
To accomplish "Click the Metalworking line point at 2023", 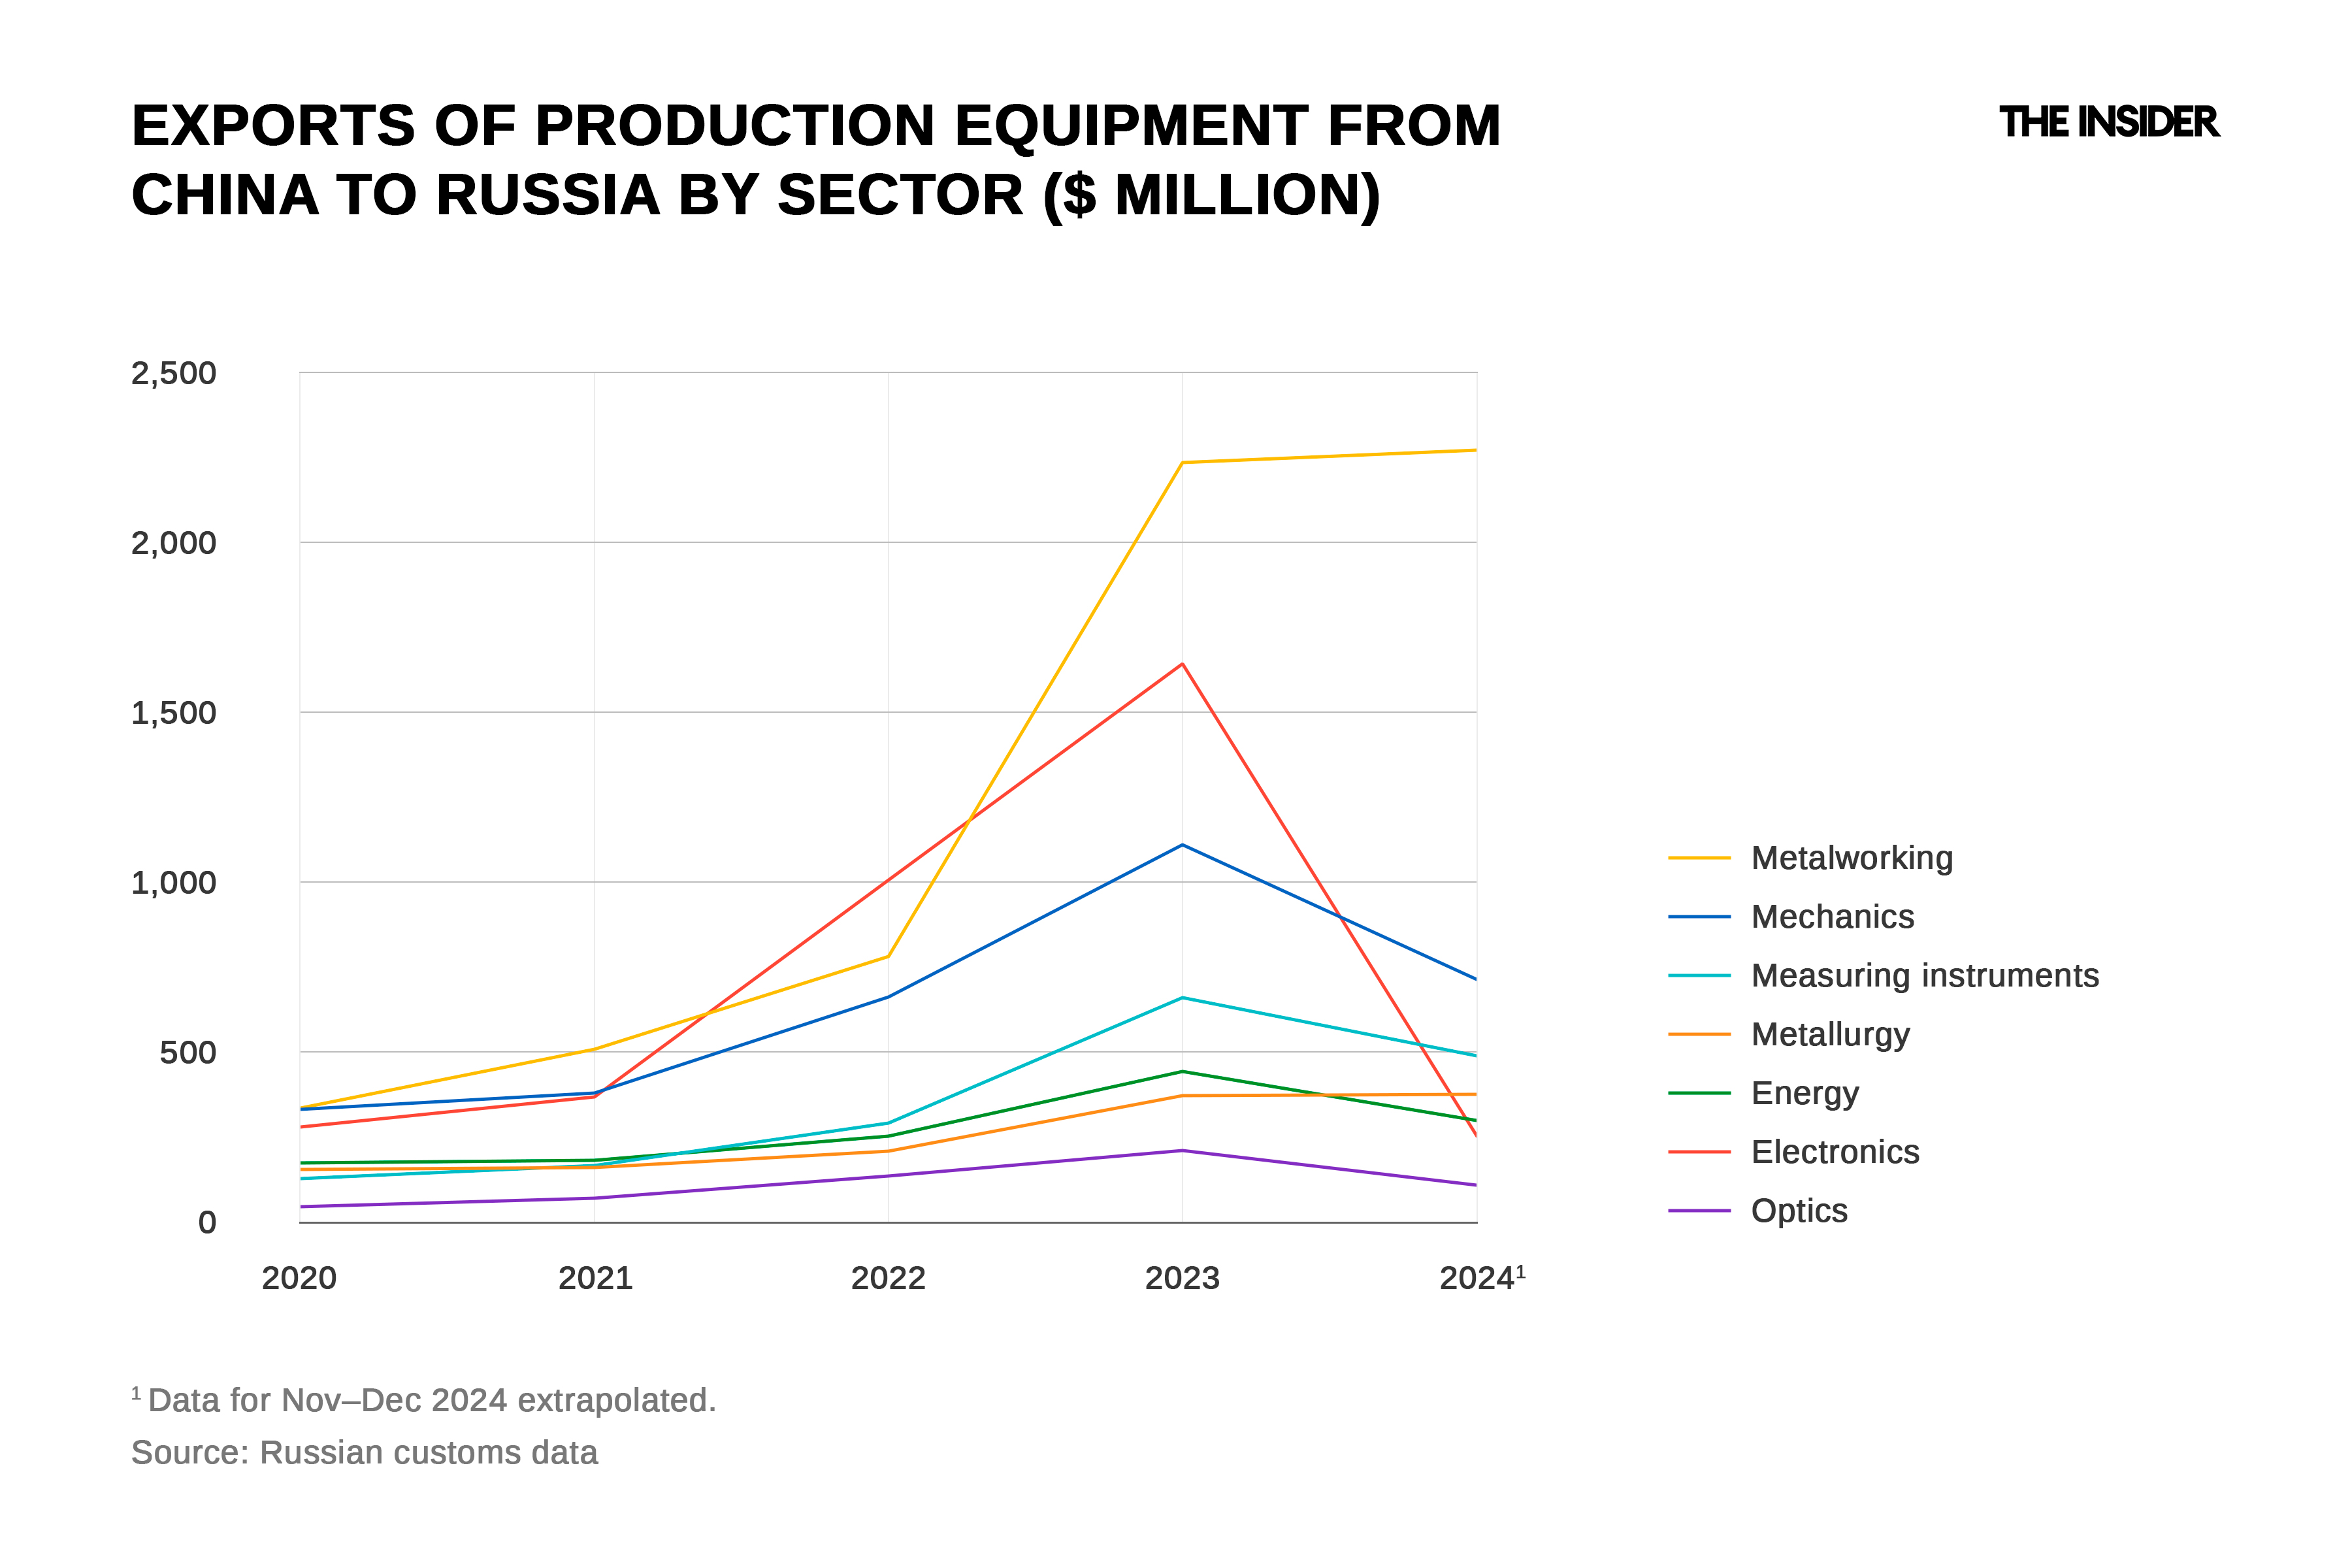I will [1182, 463].
